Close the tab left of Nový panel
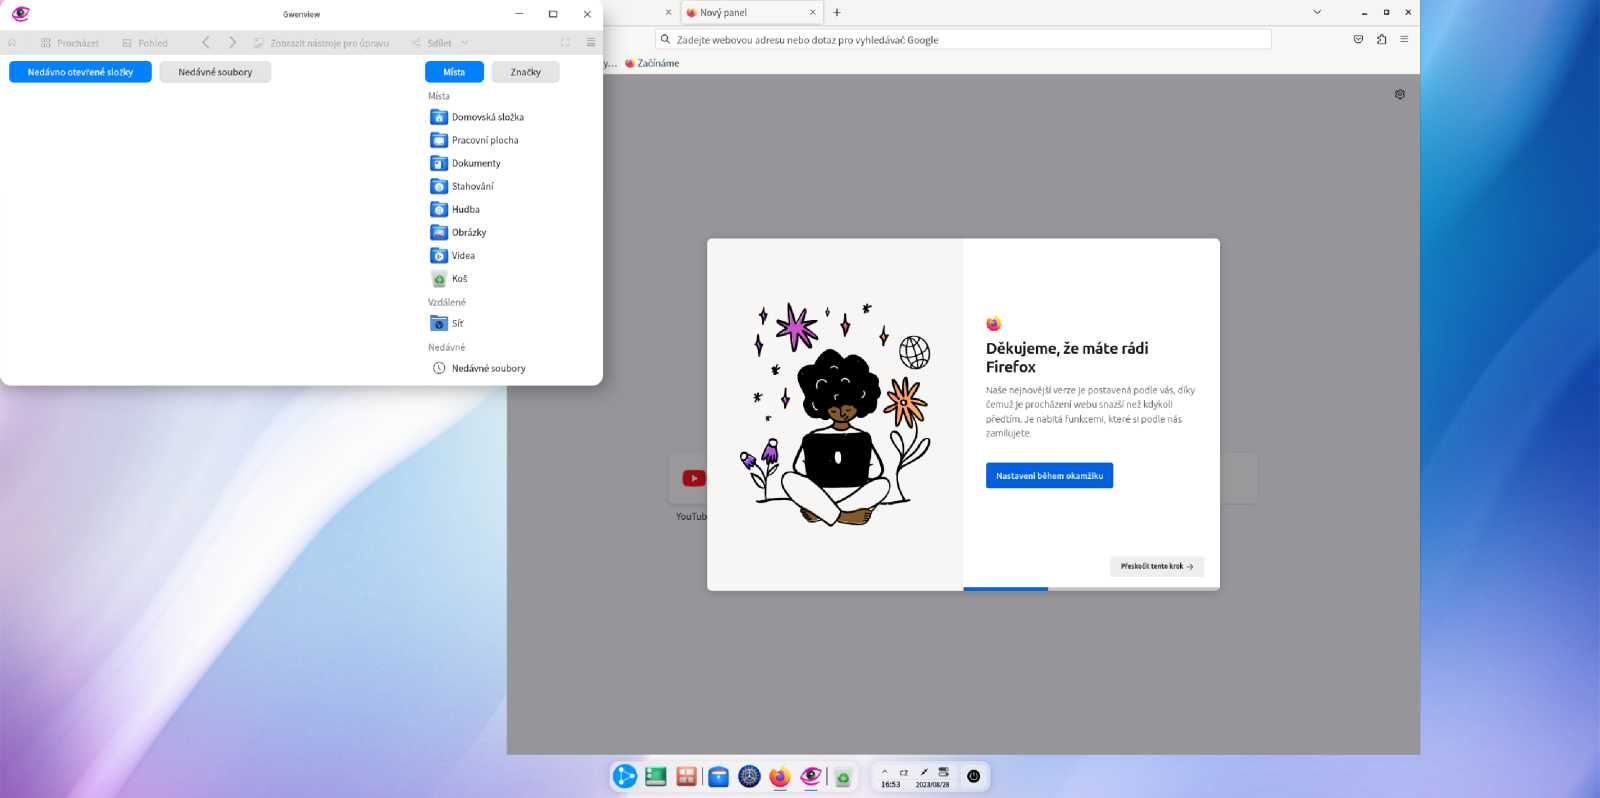This screenshot has height=798, width=1600. click(x=668, y=13)
